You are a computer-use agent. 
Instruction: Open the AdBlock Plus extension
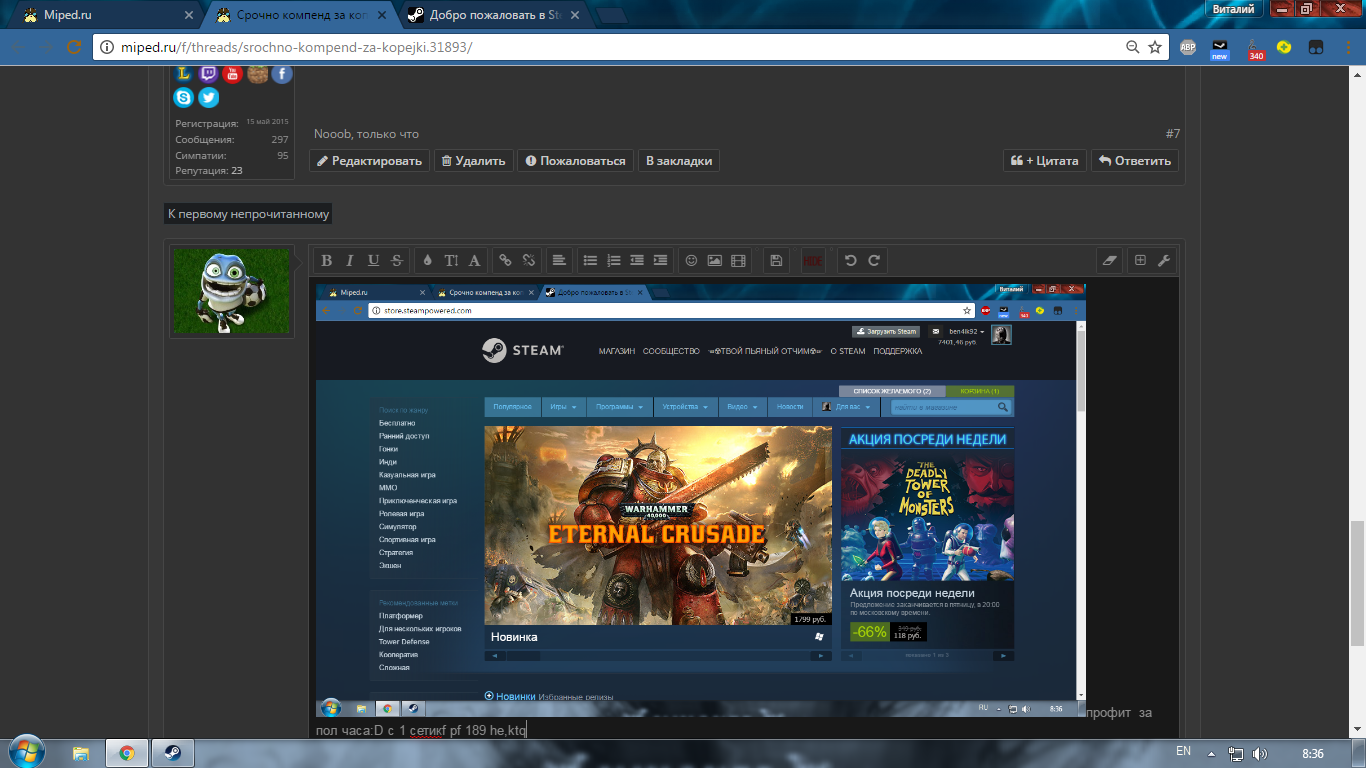[x=1188, y=47]
